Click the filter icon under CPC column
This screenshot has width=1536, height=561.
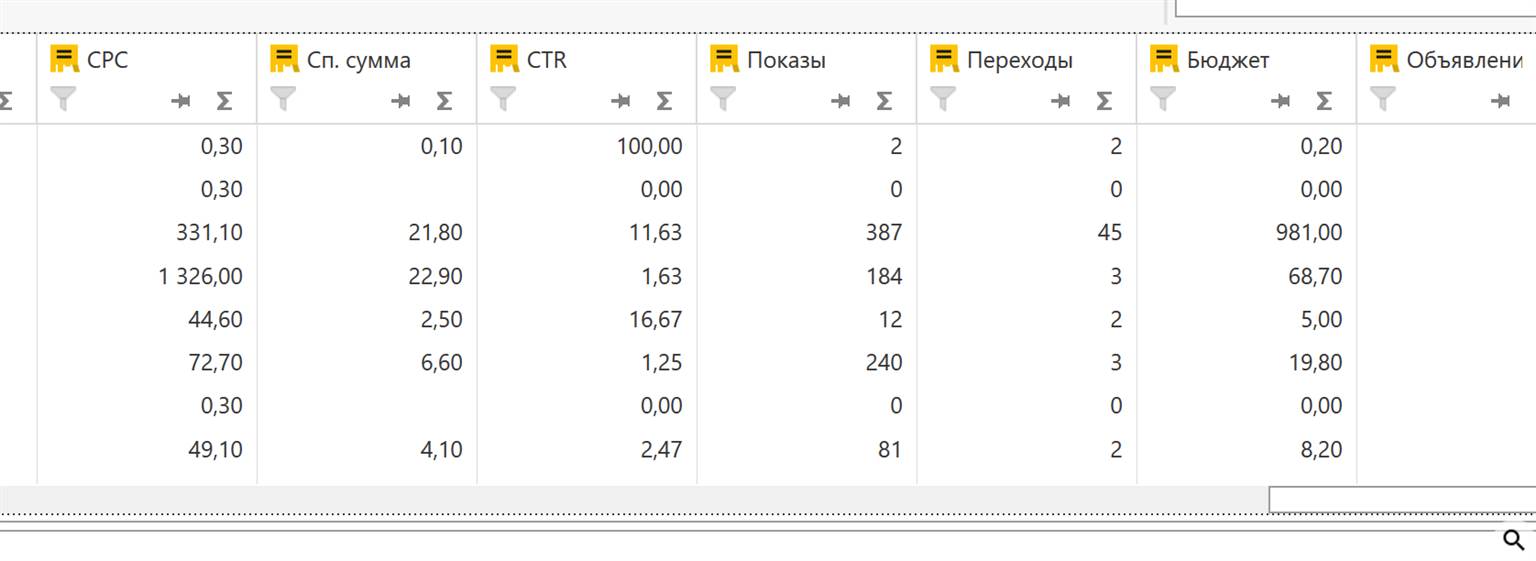[x=63, y=99]
